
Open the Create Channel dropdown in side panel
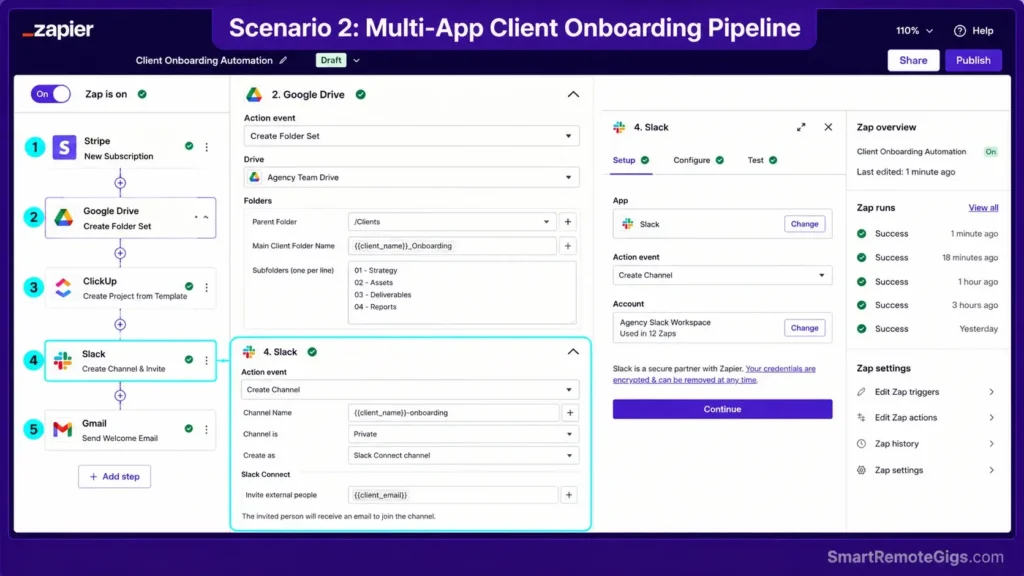pos(722,276)
